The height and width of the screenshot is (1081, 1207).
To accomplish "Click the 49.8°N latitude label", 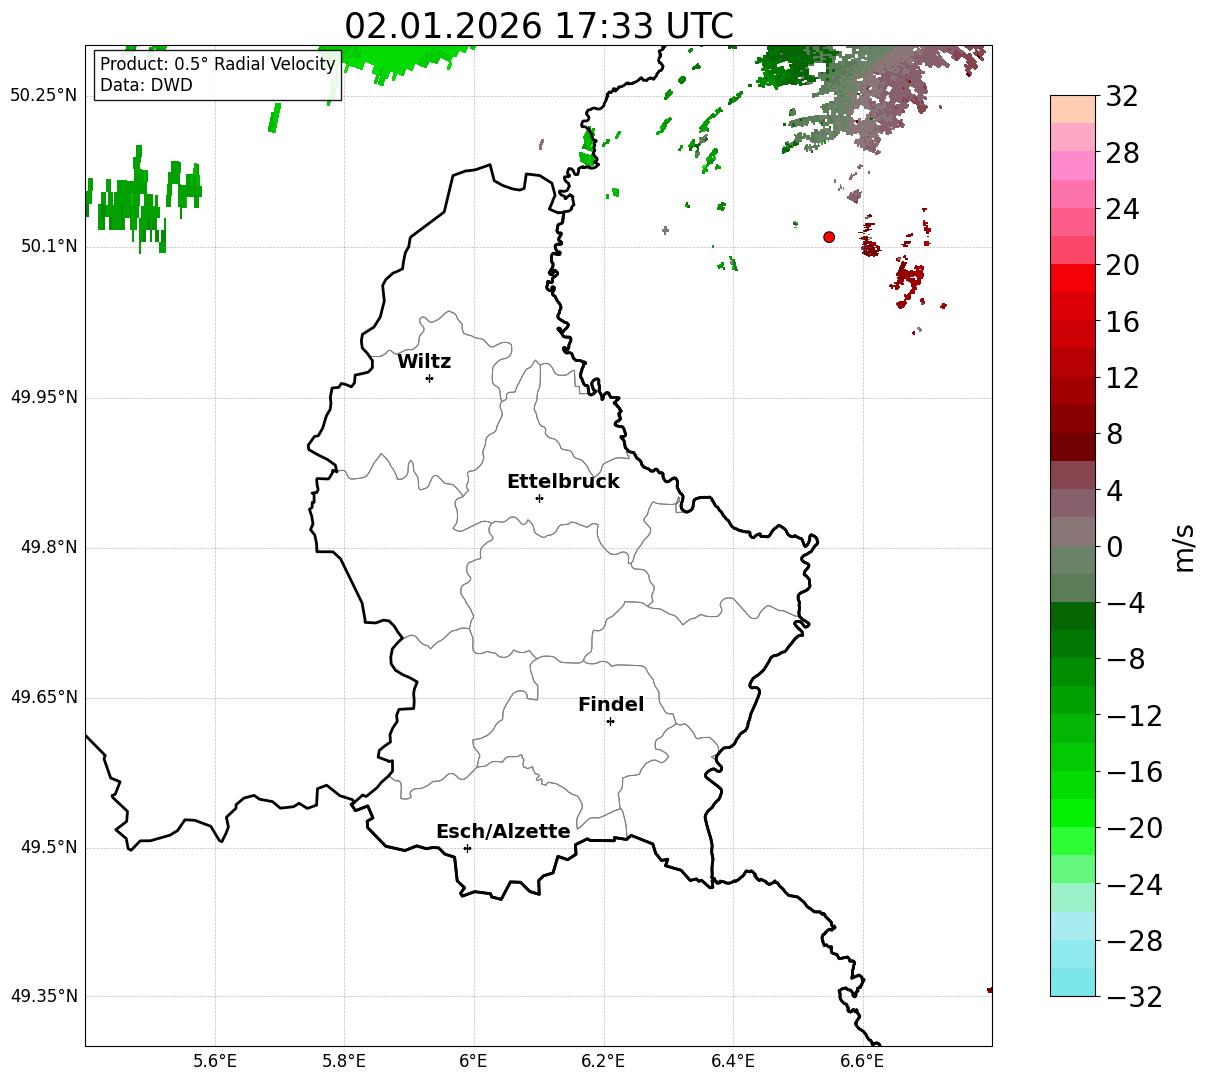I will tap(49, 547).
